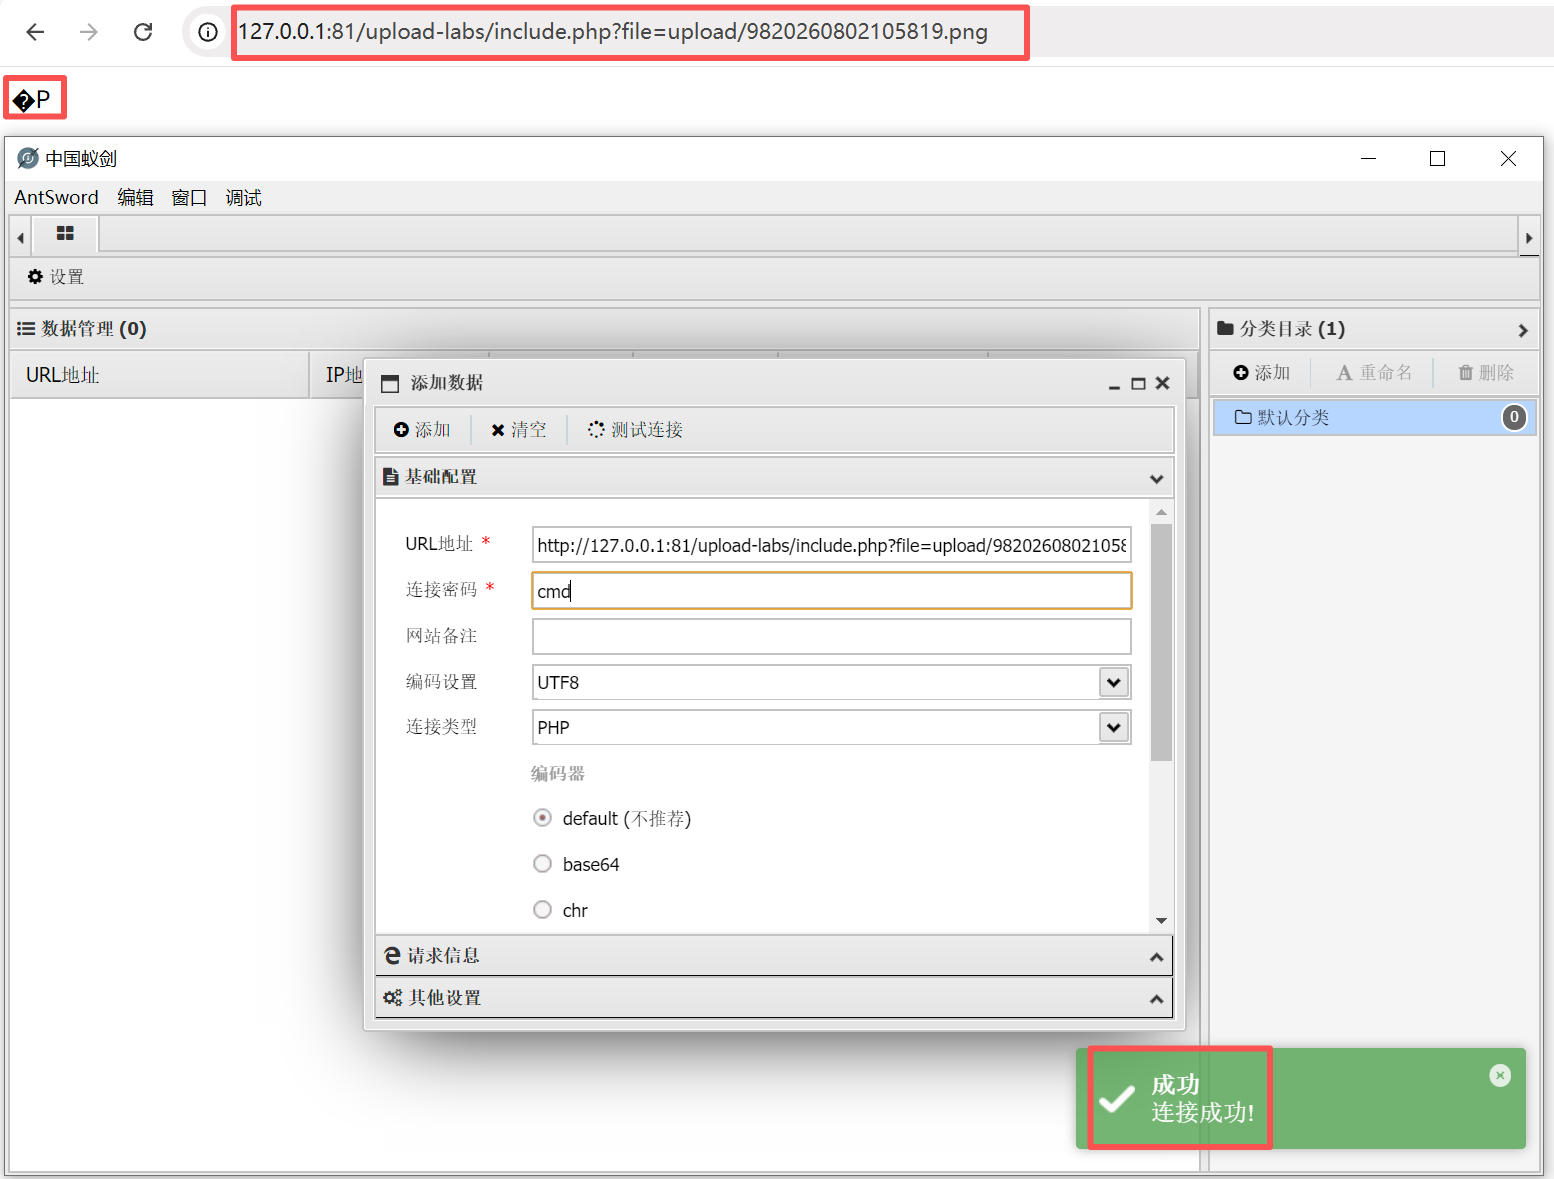Click 测试连接 to test connection
This screenshot has width=1554, height=1179.
point(635,430)
